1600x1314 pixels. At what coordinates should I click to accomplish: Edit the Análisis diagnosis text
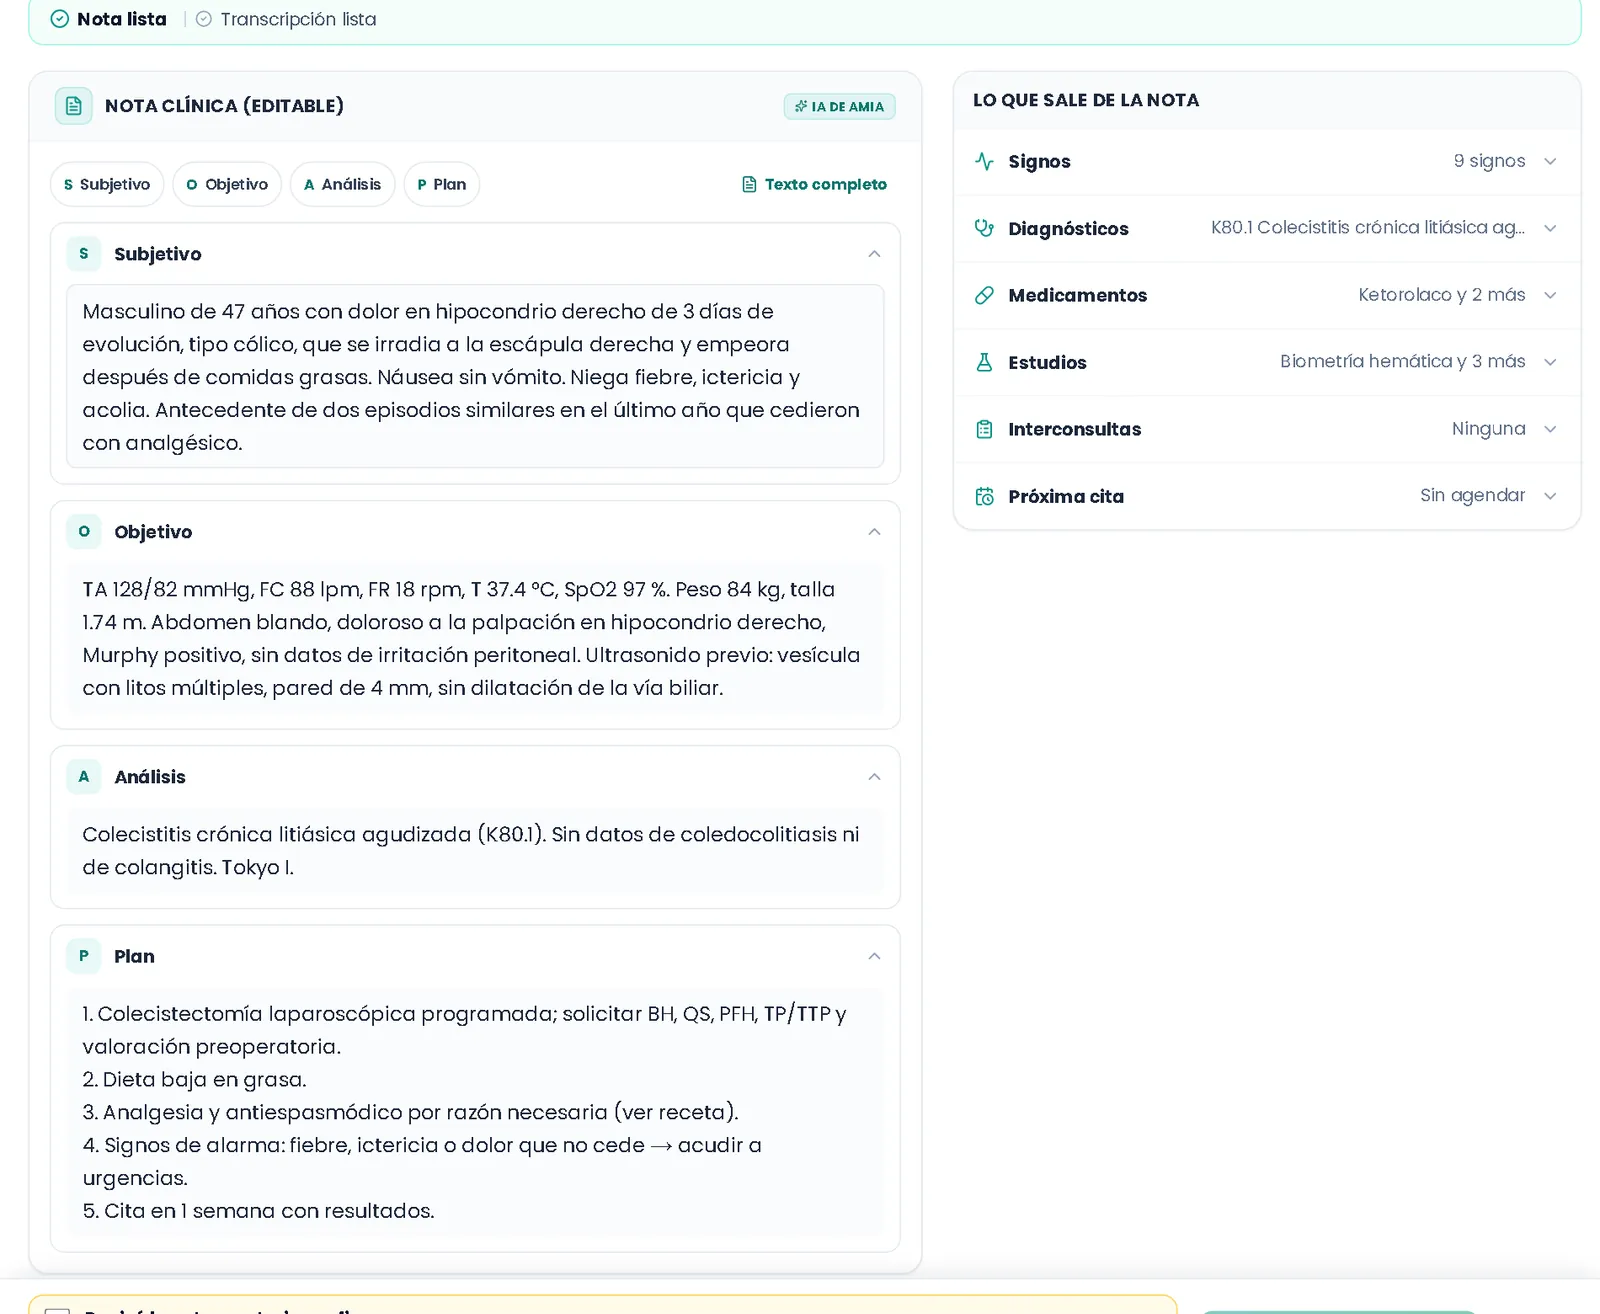pos(475,850)
